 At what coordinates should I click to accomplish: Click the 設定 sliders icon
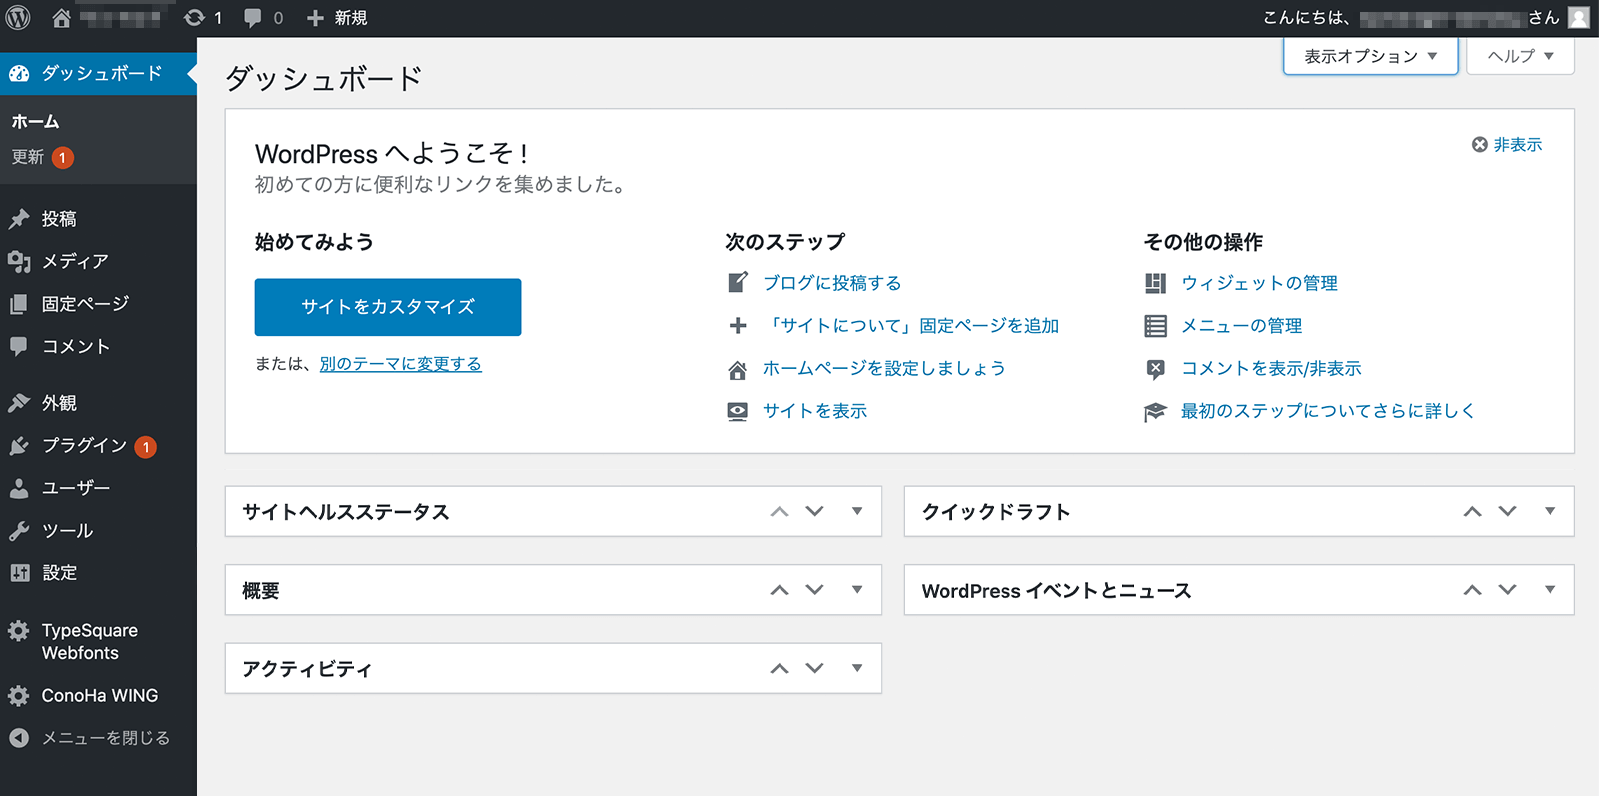19,573
